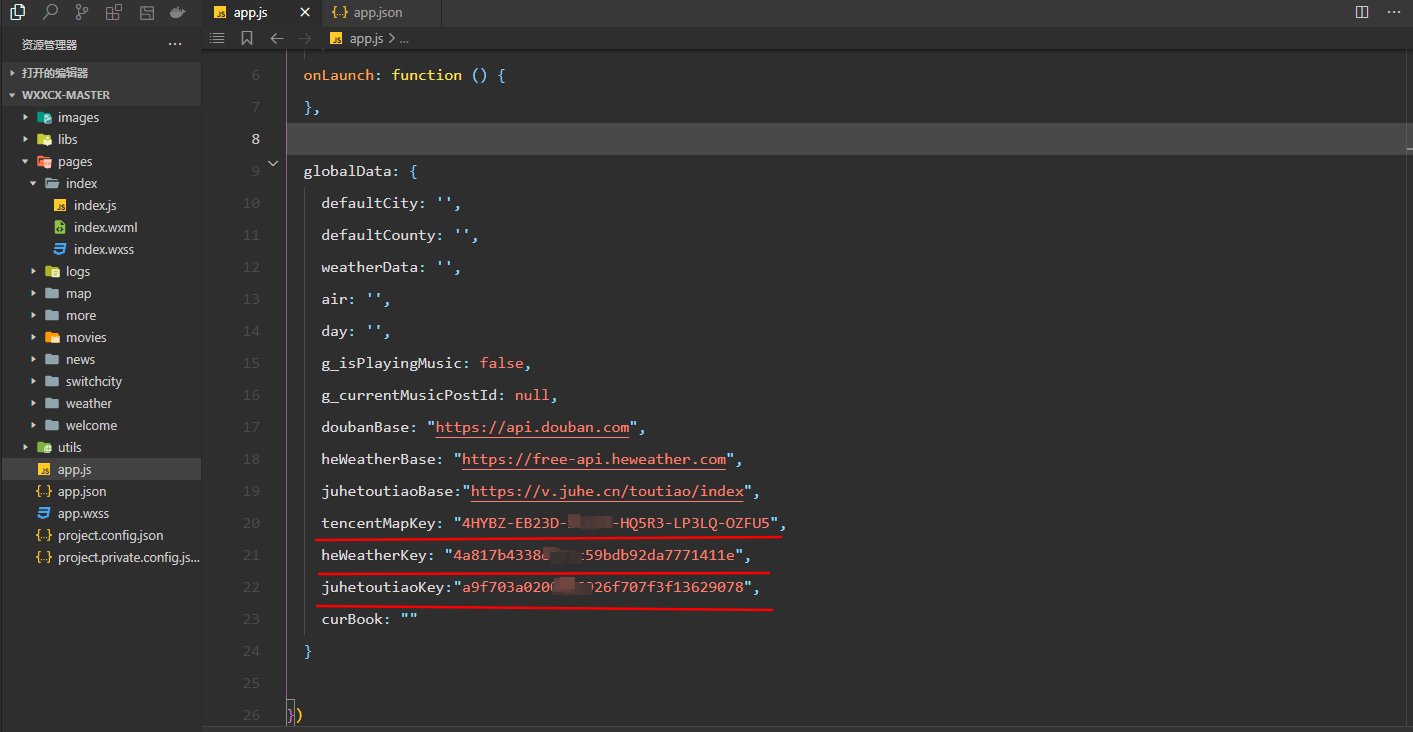
Task: Click the https://v.juhe.cn/toutiao/index link
Action: pyautogui.click(x=608, y=491)
